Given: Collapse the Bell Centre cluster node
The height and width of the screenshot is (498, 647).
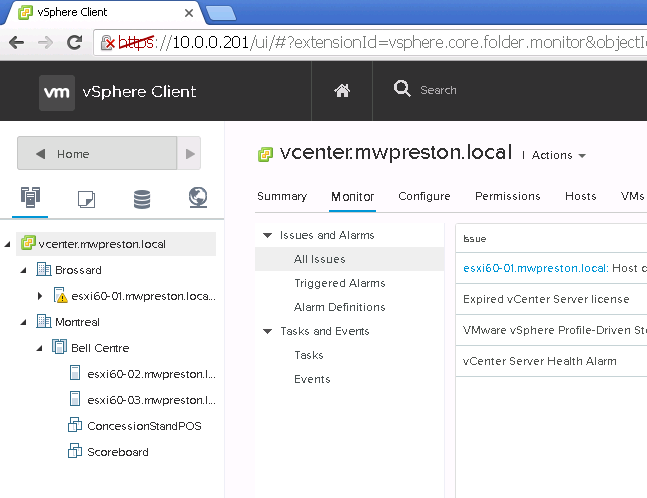Looking at the screenshot, I should pos(40,348).
